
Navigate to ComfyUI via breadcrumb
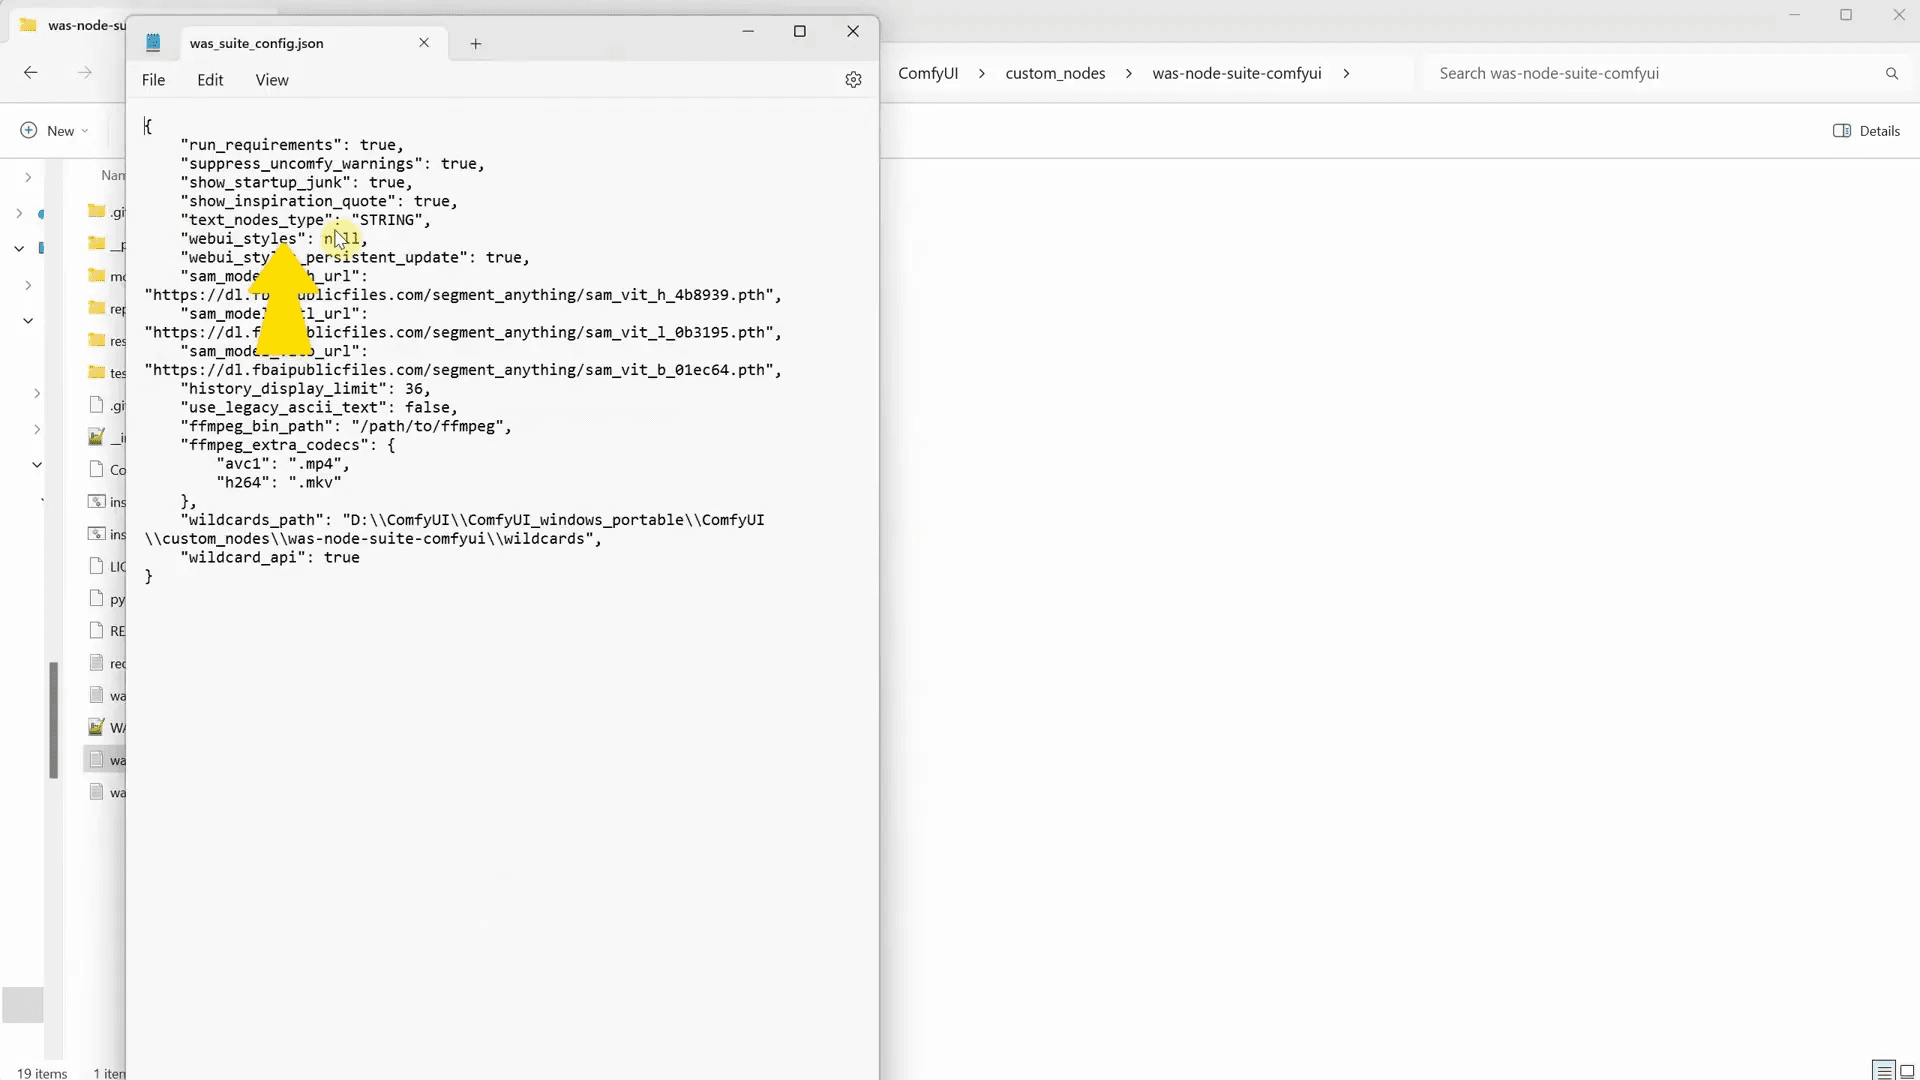[928, 73]
